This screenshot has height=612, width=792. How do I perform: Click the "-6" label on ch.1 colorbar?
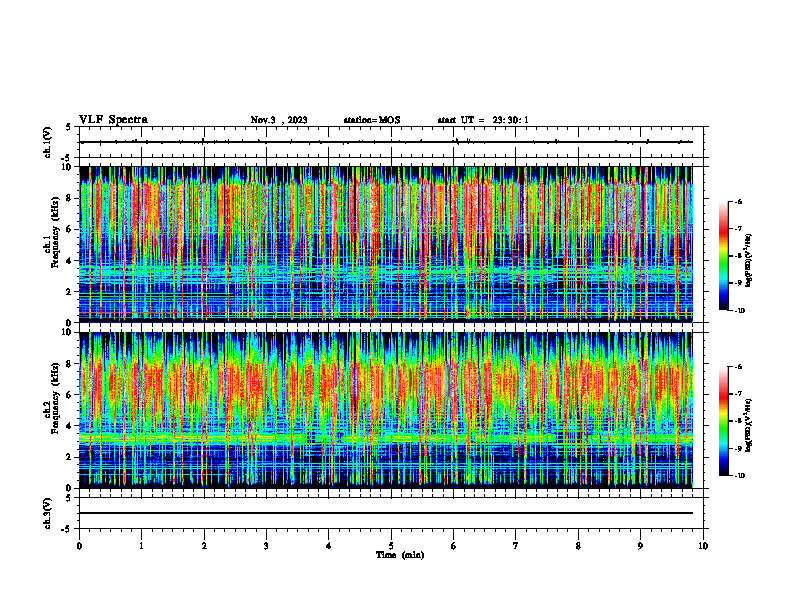click(x=738, y=201)
